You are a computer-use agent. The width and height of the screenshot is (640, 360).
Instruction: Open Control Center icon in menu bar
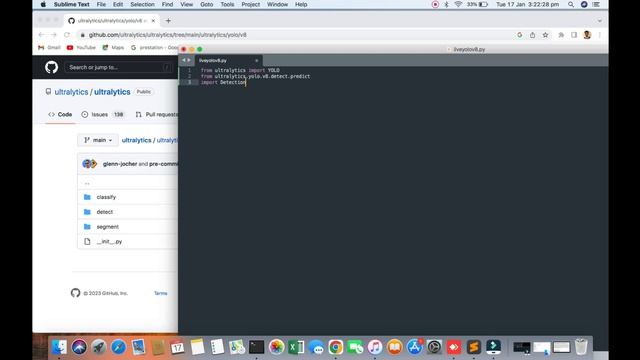pos(596,4)
